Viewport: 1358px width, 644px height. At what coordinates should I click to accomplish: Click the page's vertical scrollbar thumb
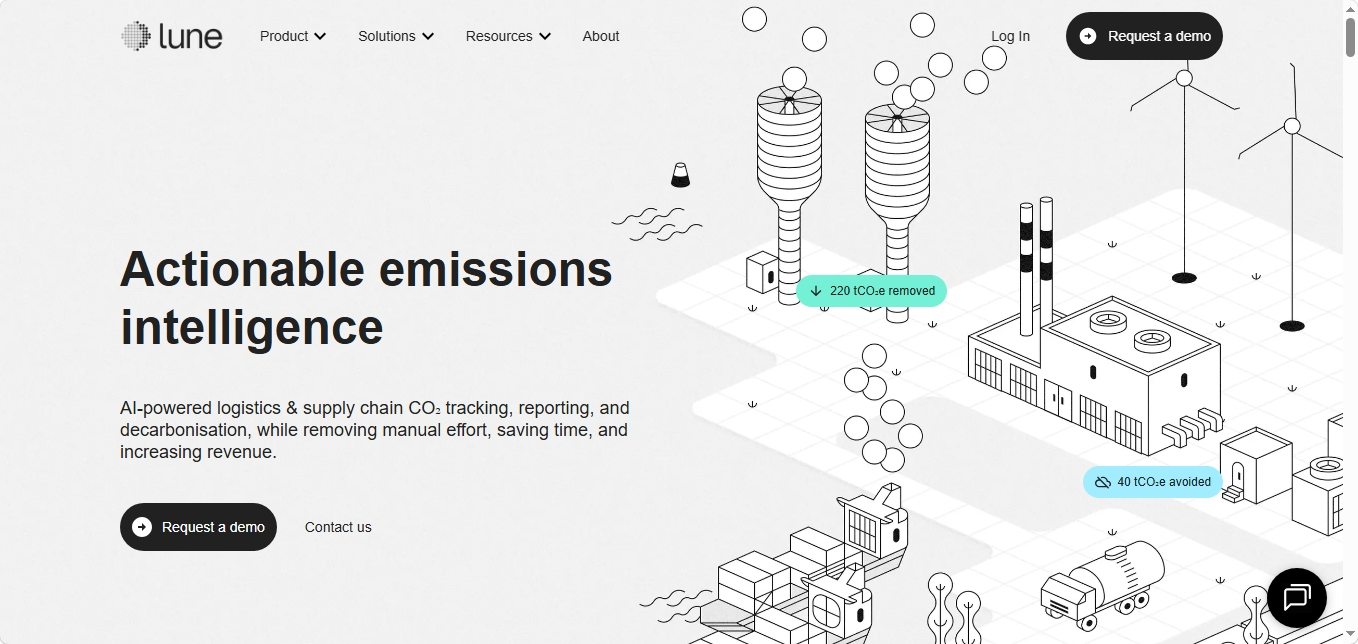point(1350,35)
